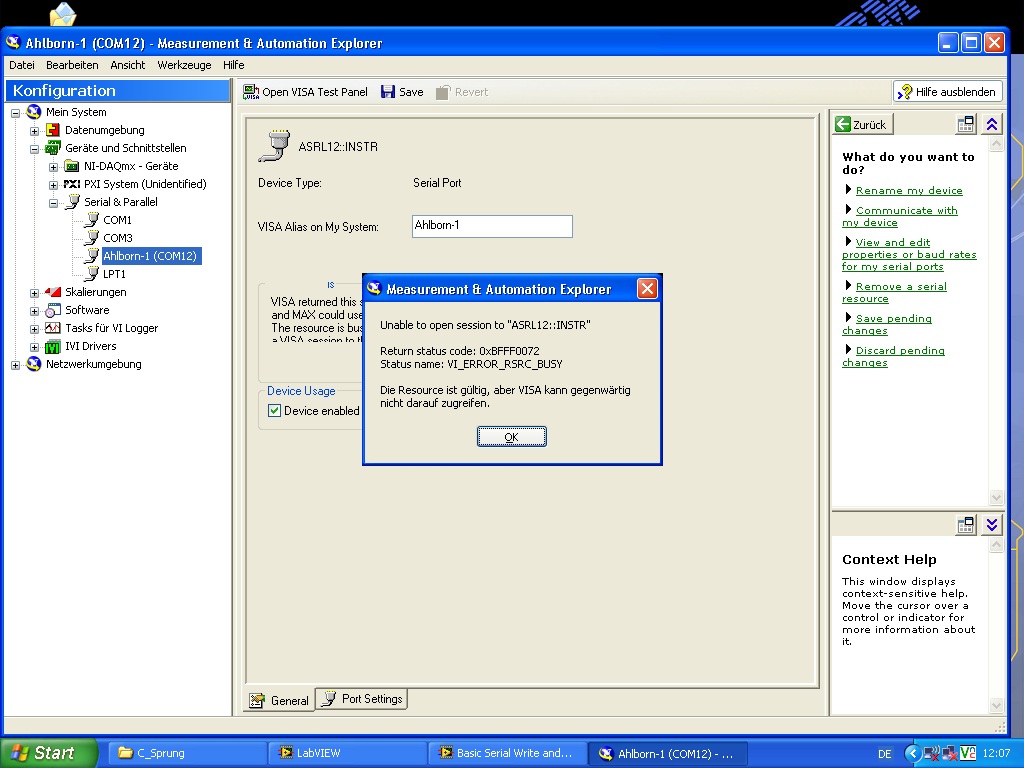Expand the NI-DAQmx Geräte node
The width and height of the screenshot is (1024, 768).
[x=54, y=167]
